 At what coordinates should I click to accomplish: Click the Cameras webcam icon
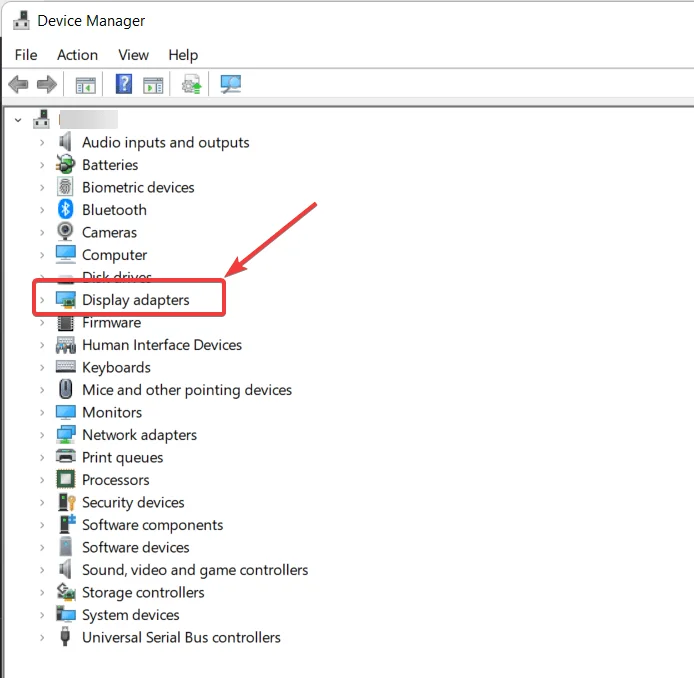[x=65, y=231]
